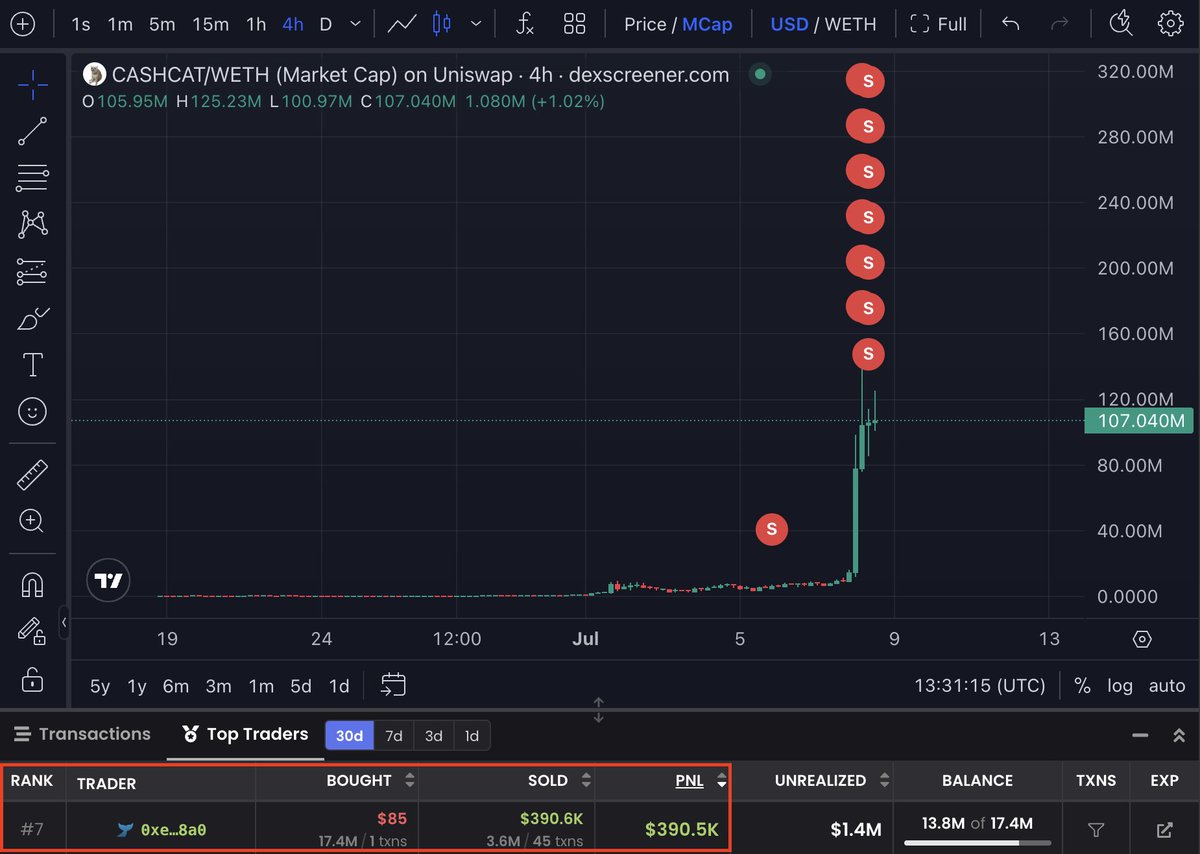The image size is (1200, 854).
Task: Click the TradingView logo on chart
Action: pos(108,580)
